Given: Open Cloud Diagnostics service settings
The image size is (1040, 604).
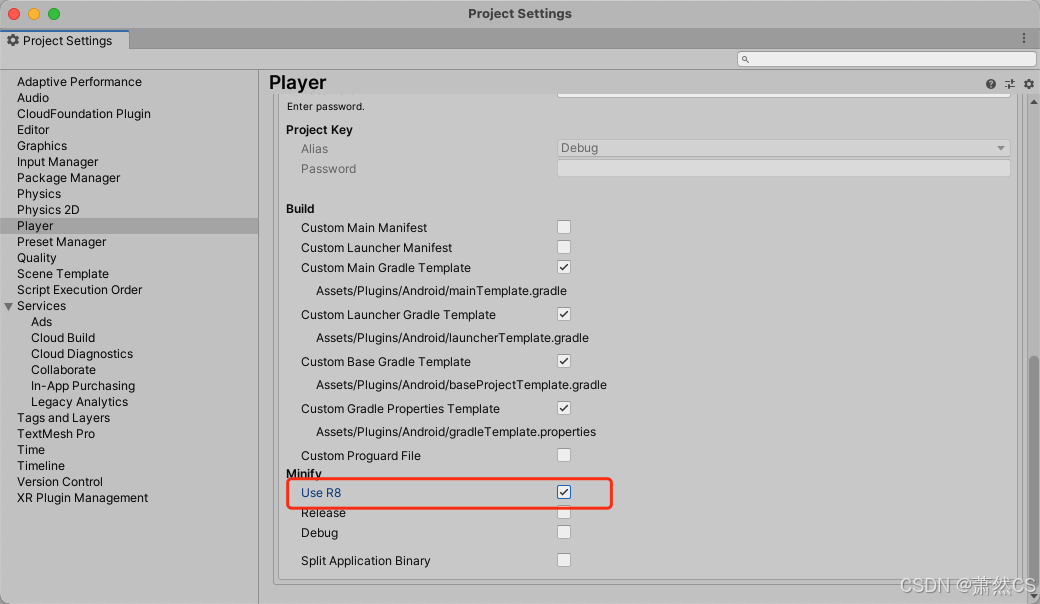Looking at the screenshot, I should tap(82, 353).
